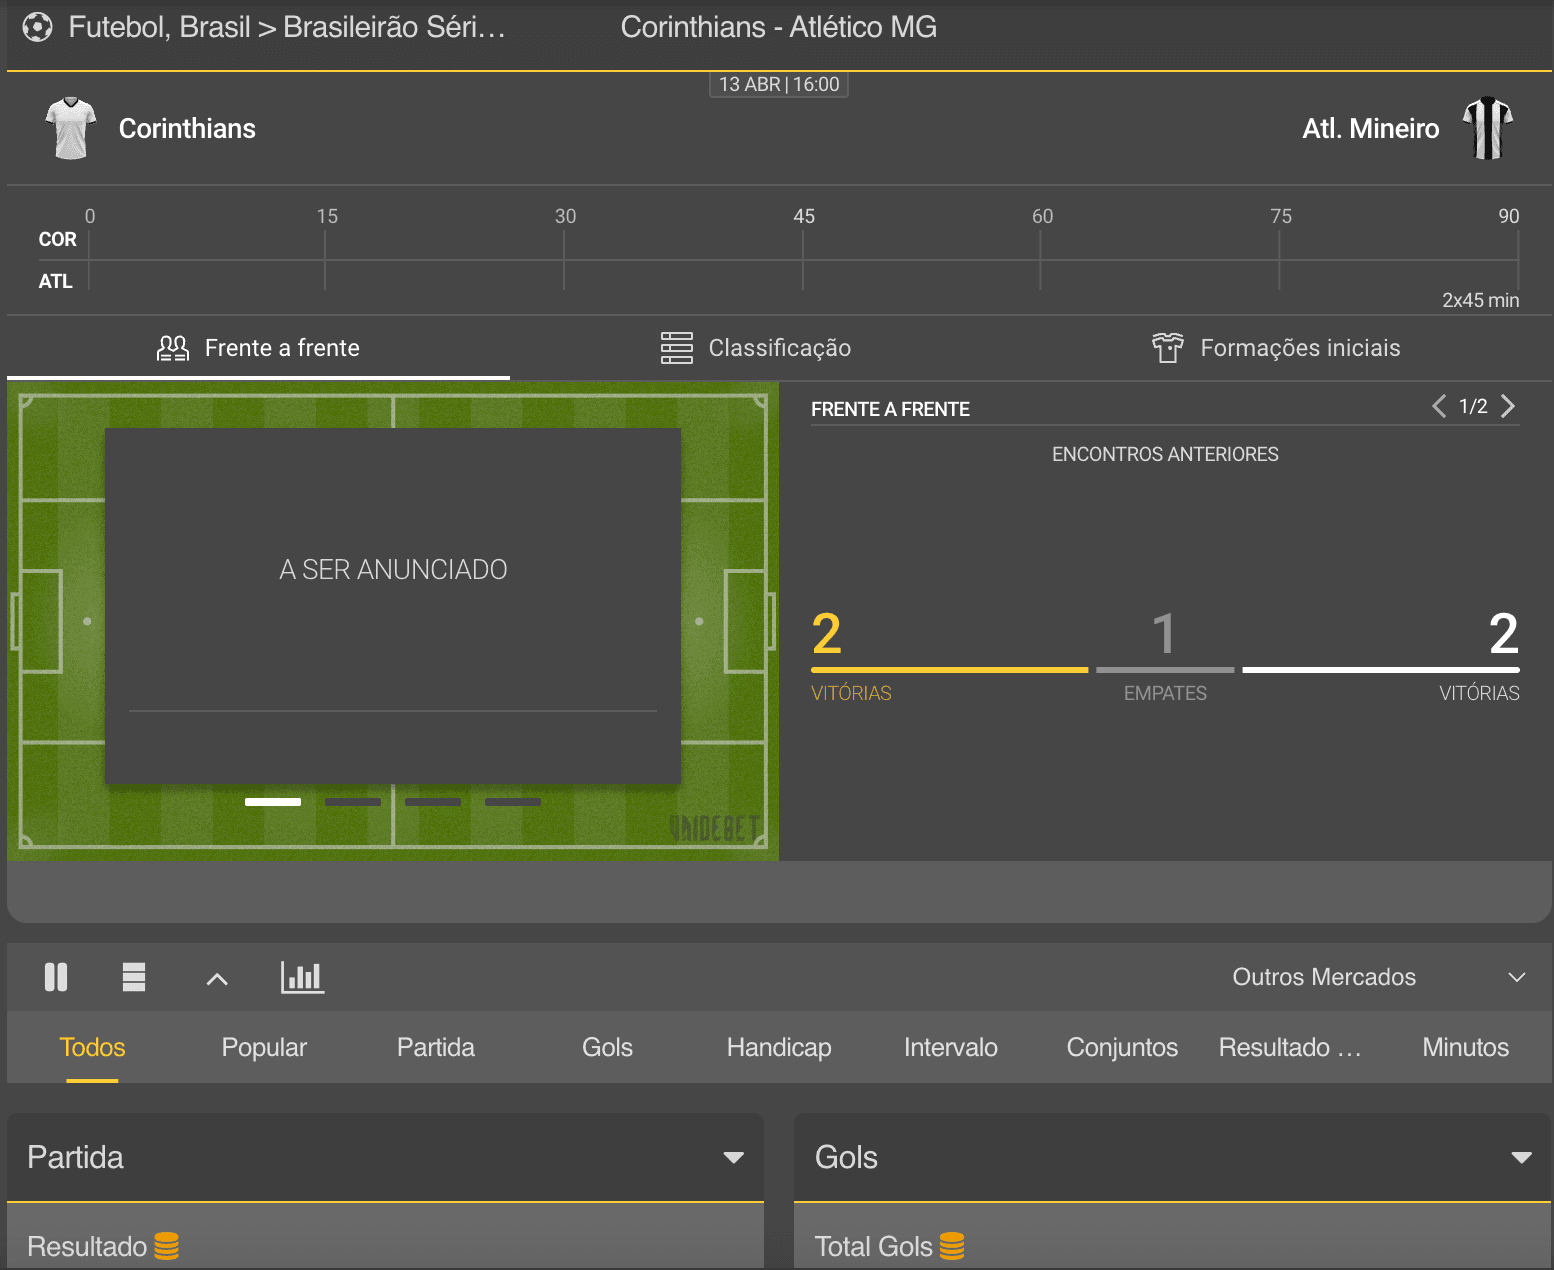1554x1270 pixels.
Task: Select the Conjuntos market filter
Action: tap(1122, 1047)
